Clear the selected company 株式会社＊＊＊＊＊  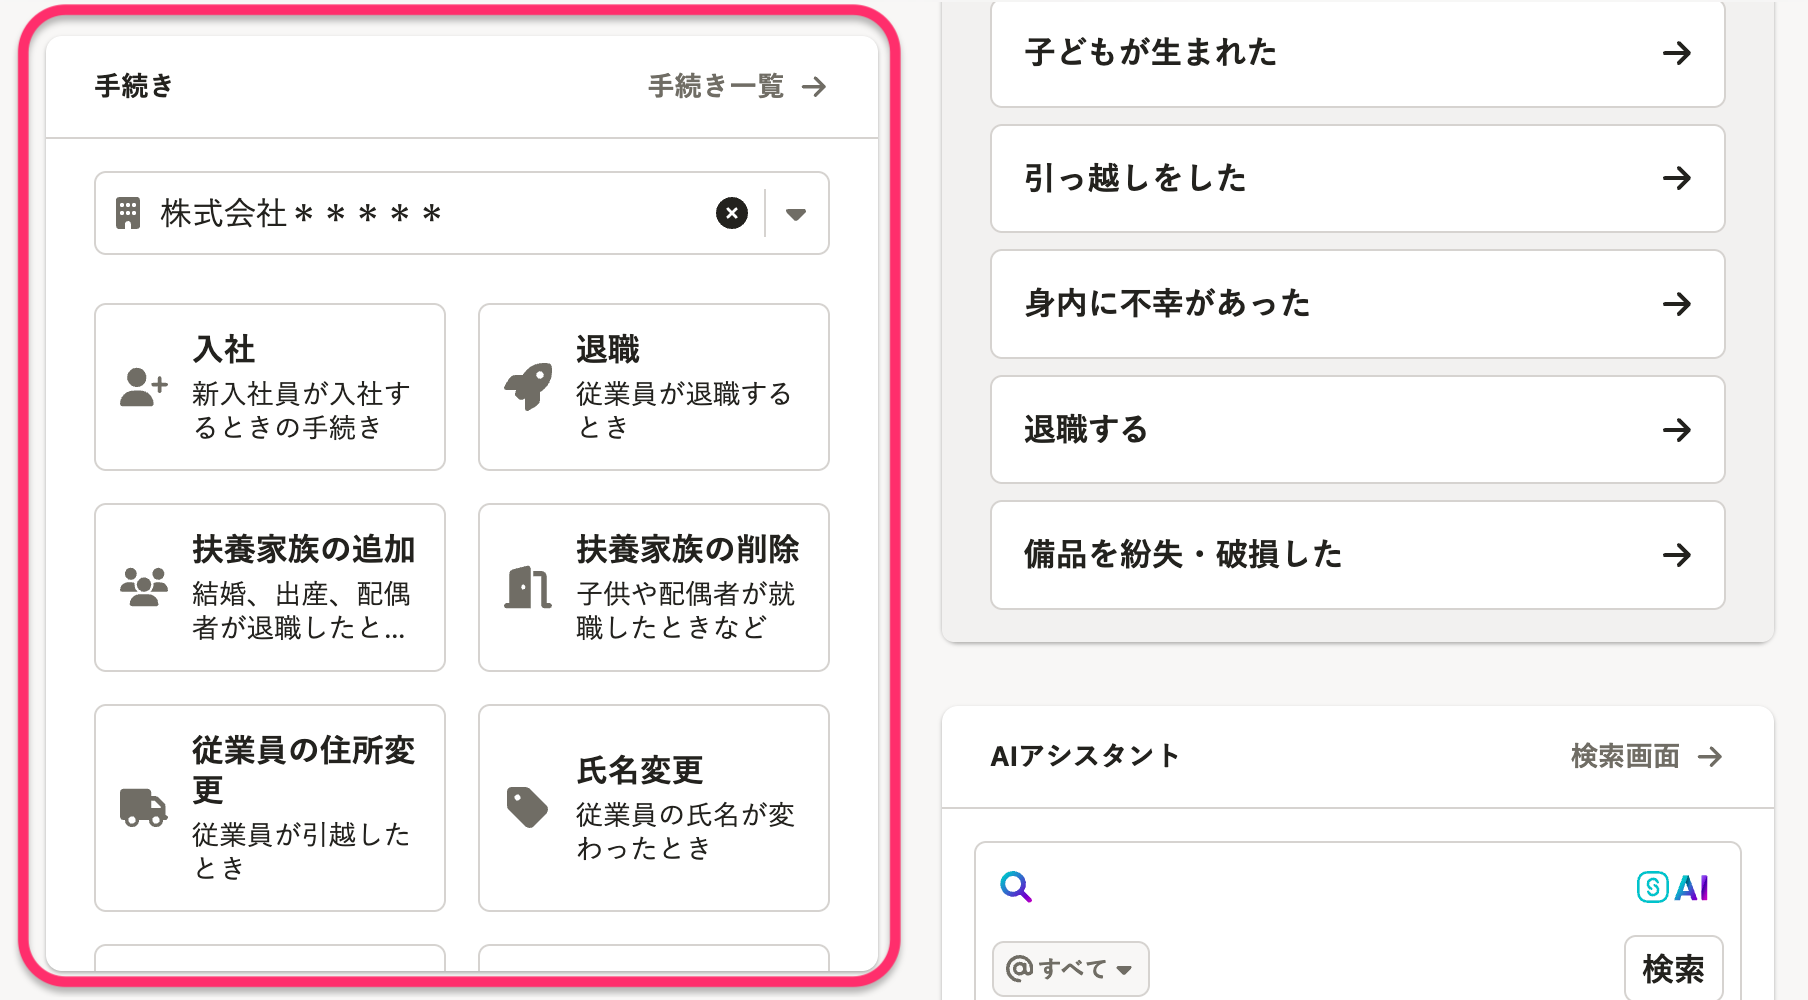click(732, 213)
